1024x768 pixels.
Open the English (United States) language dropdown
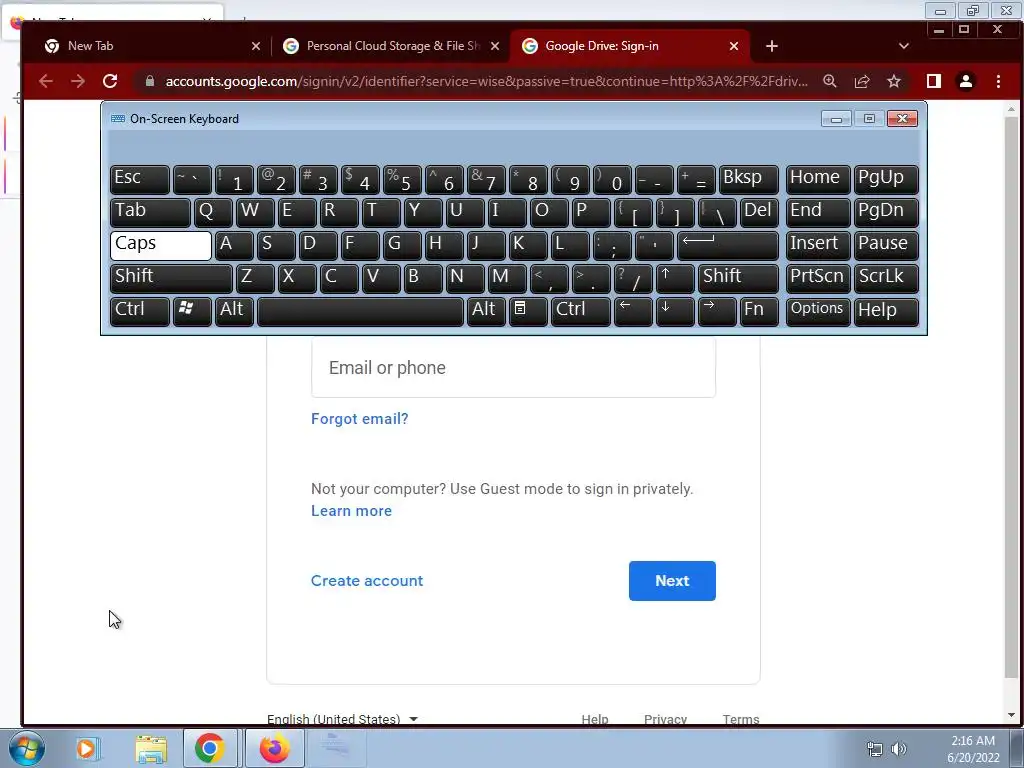coord(342,719)
